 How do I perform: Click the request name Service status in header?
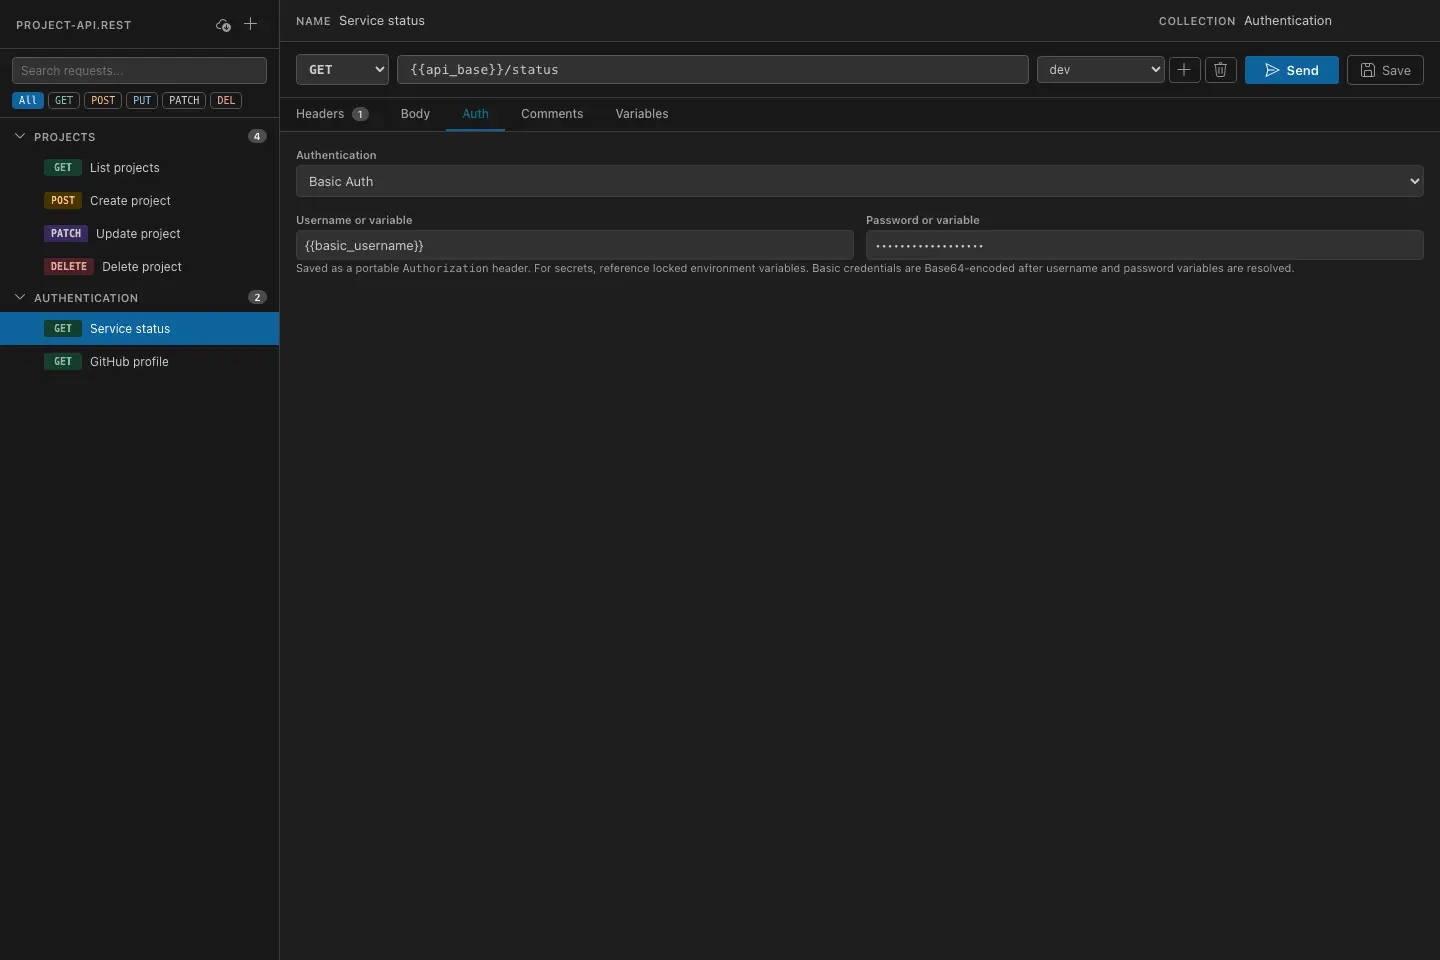point(382,21)
